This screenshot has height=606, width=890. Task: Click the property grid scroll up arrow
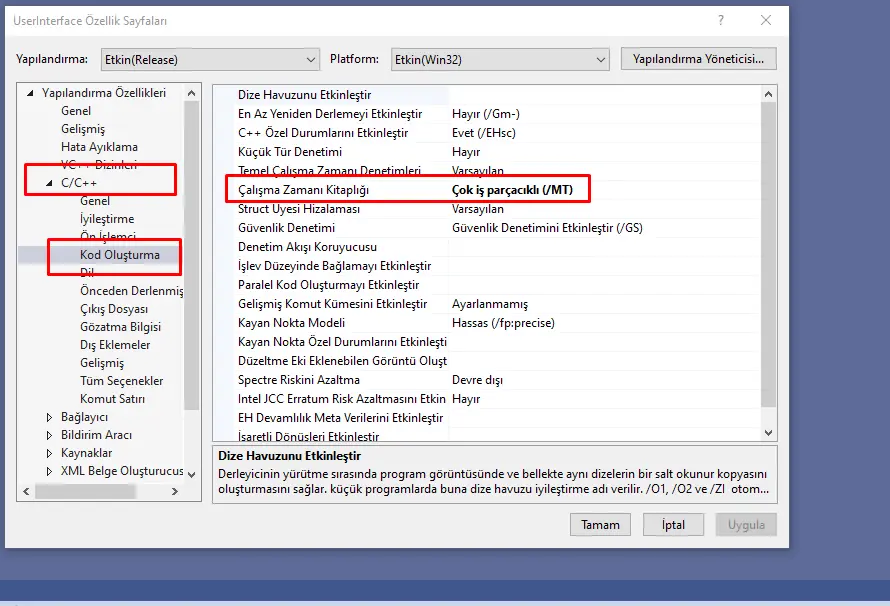(769, 94)
